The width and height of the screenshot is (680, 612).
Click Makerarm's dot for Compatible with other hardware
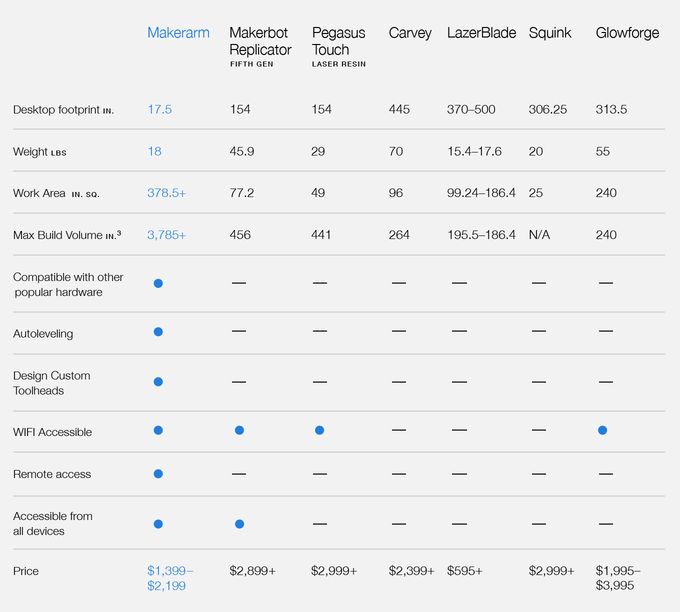tap(158, 284)
